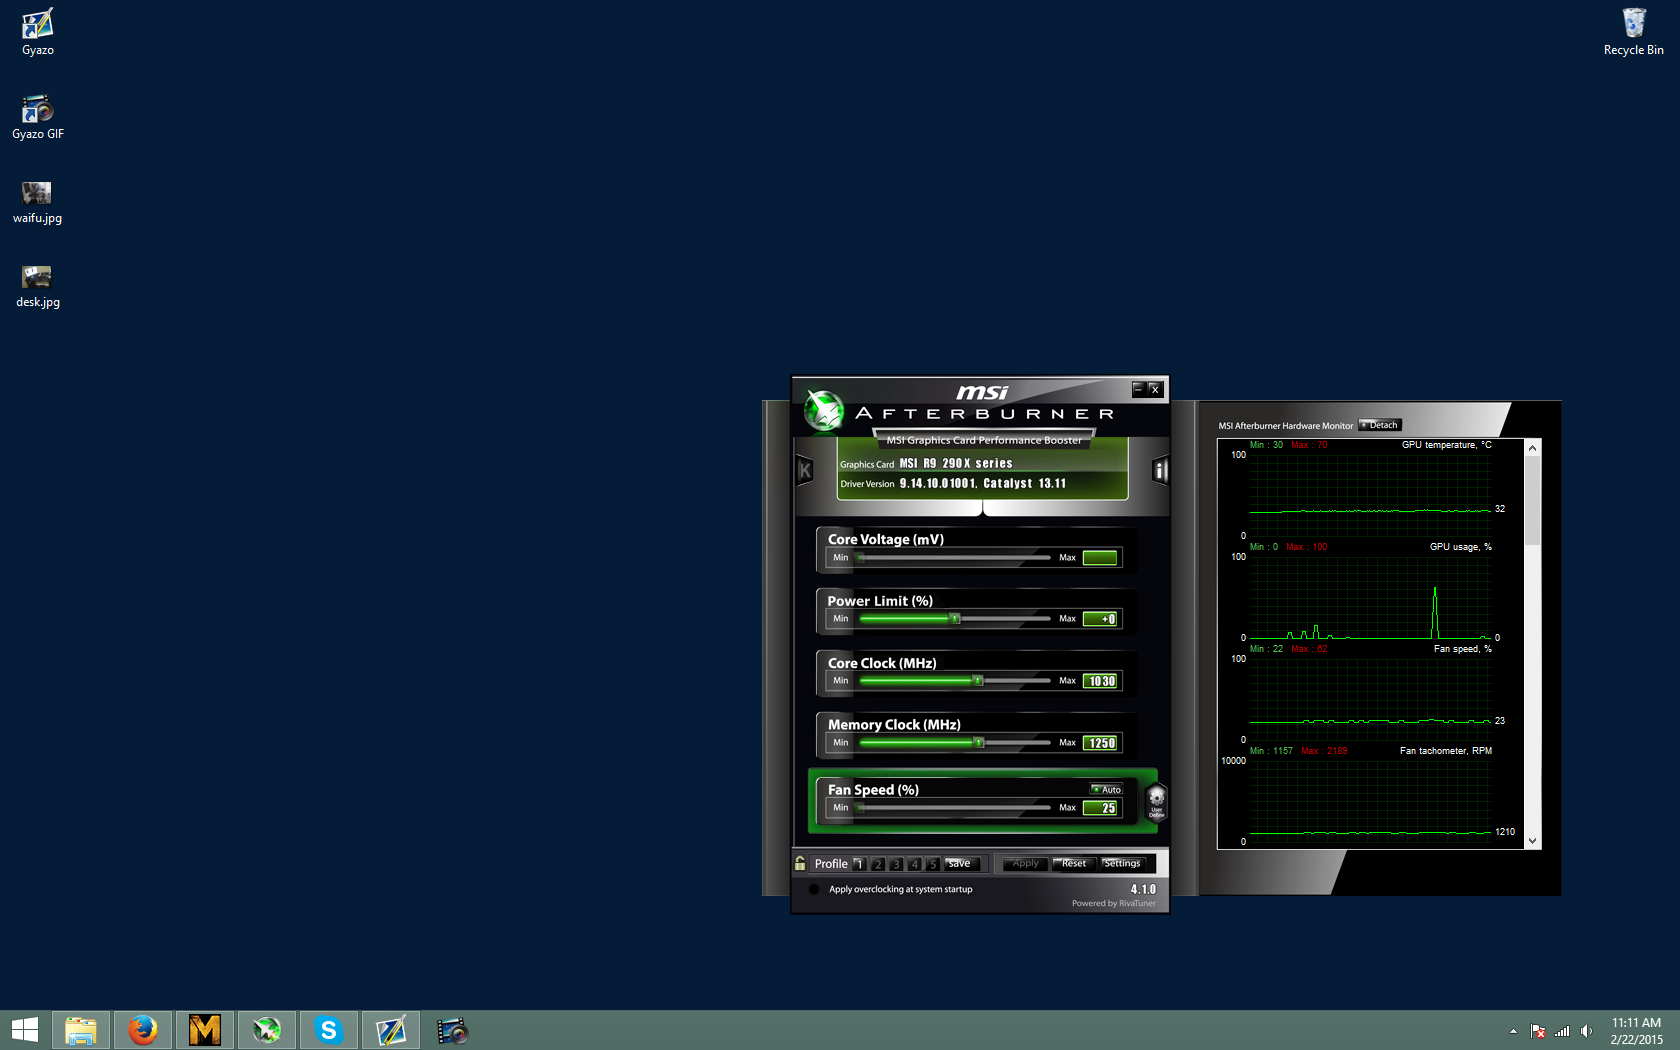This screenshot has height=1050, width=1680.
Task: Click the Fan Speed slider track
Action: (x=955, y=808)
